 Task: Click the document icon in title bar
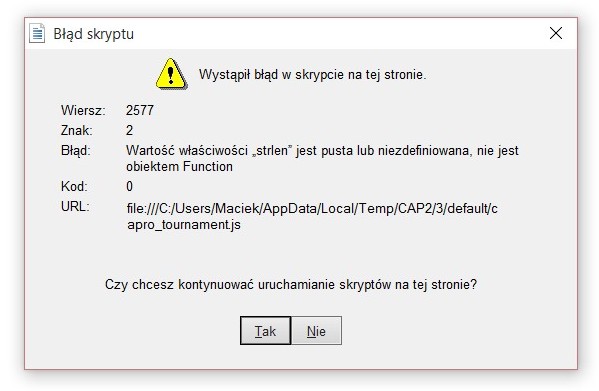37,33
